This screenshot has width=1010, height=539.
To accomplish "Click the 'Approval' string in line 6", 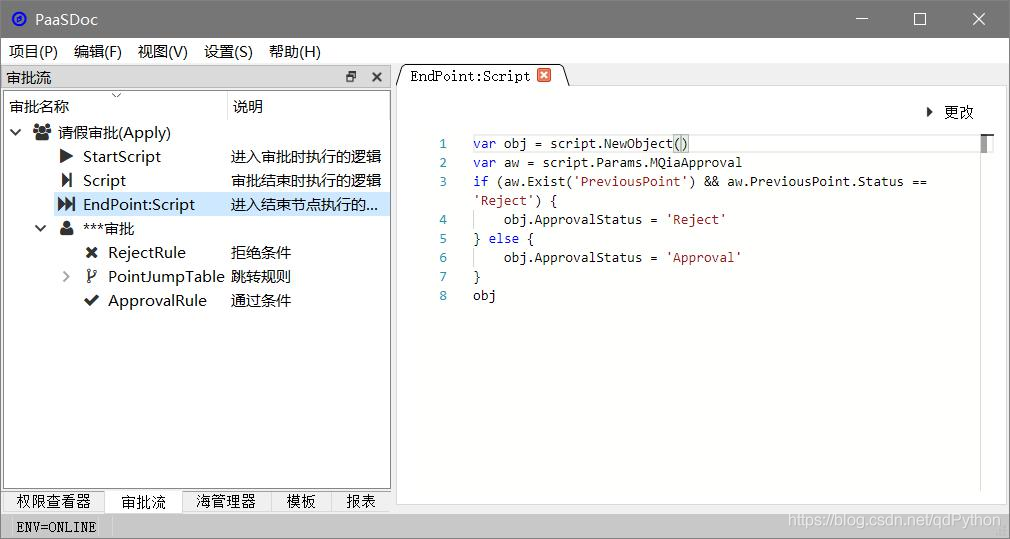I will 704,258.
